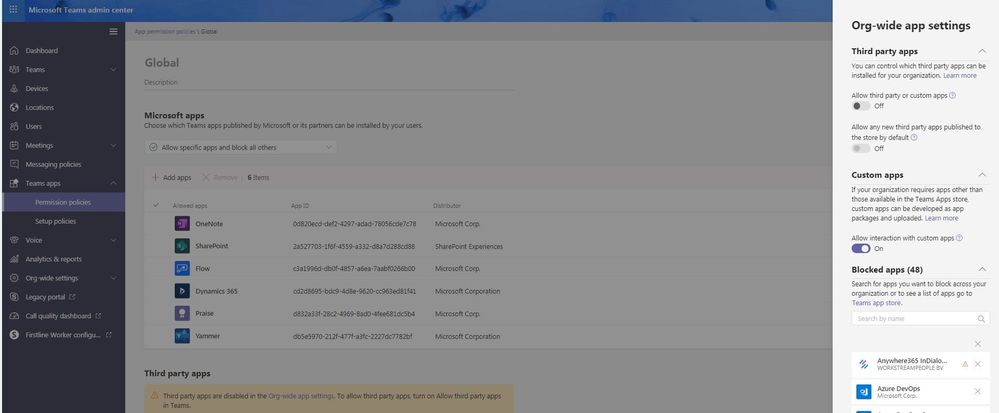
Task: Open the Teams app store link
Action: pos(875,303)
